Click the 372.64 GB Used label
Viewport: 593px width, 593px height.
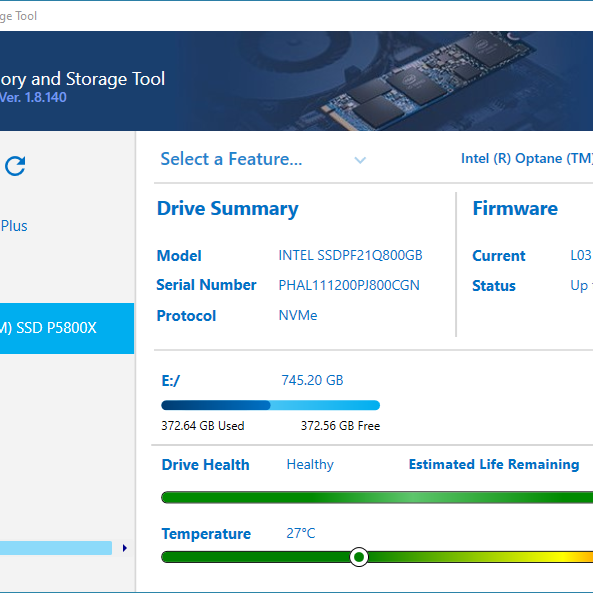[x=203, y=426]
